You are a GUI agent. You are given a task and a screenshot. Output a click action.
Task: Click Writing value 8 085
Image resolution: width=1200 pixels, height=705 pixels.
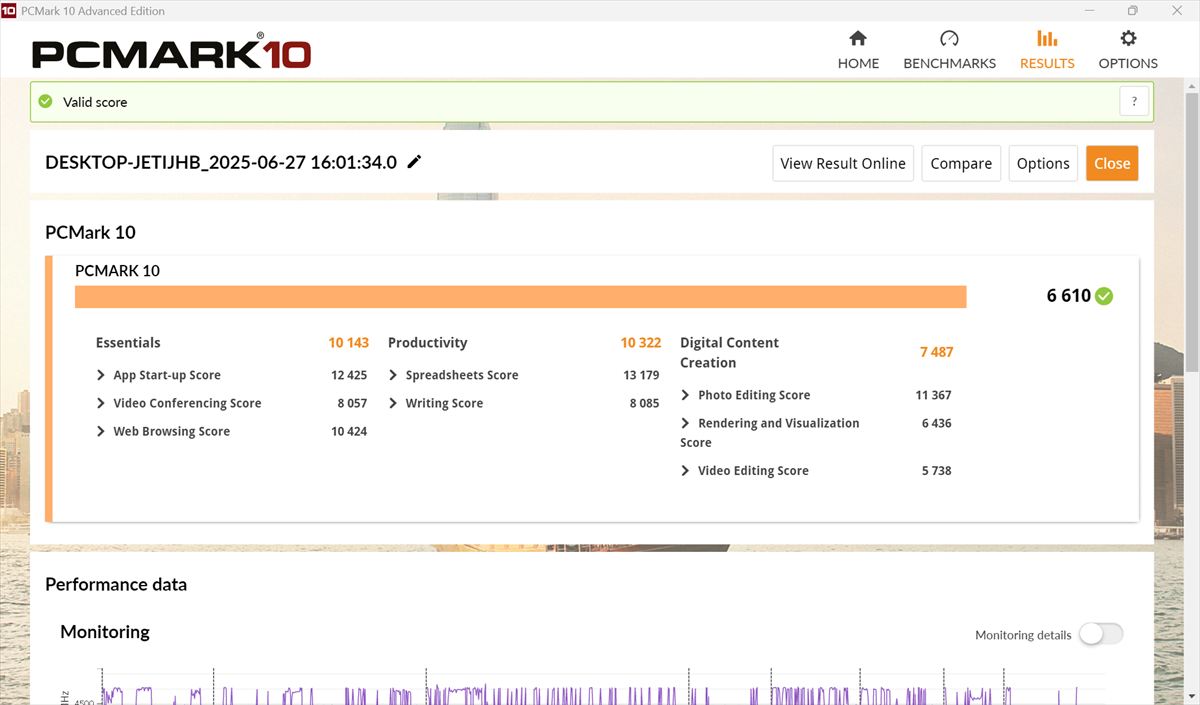pos(644,403)
